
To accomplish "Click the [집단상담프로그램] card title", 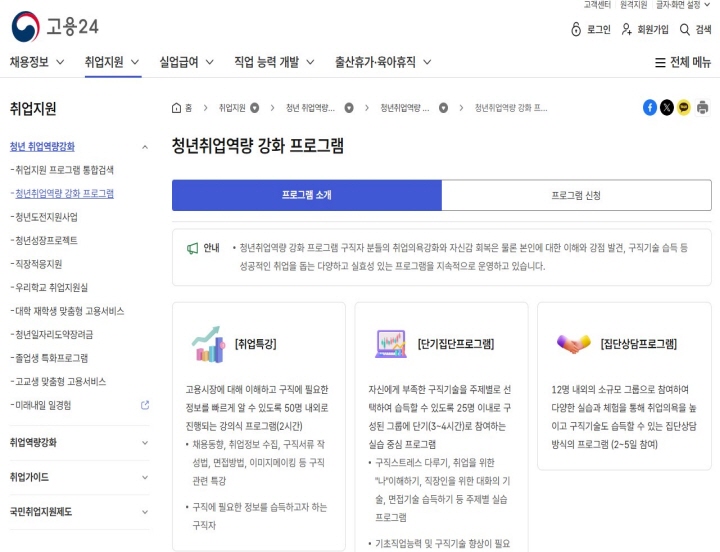I will click(639, 344).
